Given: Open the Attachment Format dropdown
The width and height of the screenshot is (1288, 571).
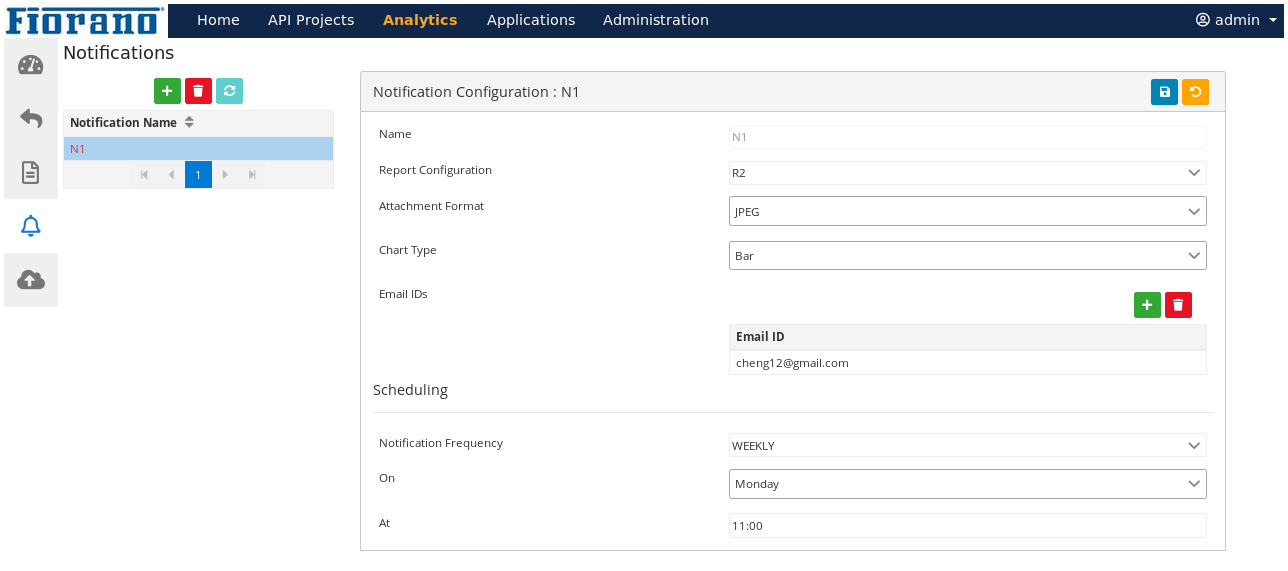Looking at the screenshot, I should [x=967, y=212].
